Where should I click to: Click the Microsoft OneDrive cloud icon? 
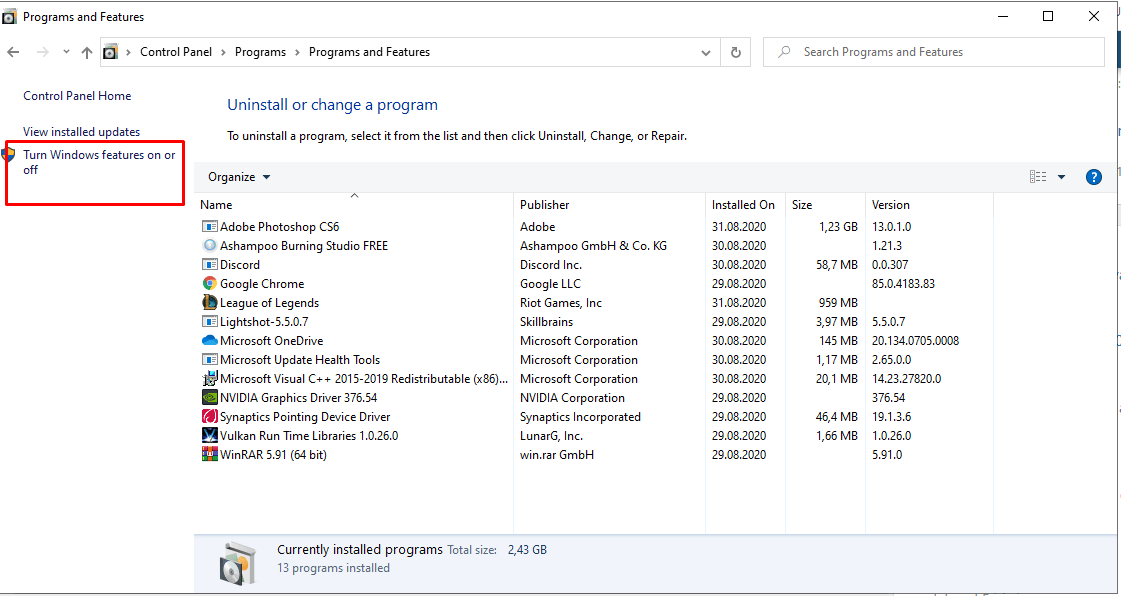(x=210, y=341)
